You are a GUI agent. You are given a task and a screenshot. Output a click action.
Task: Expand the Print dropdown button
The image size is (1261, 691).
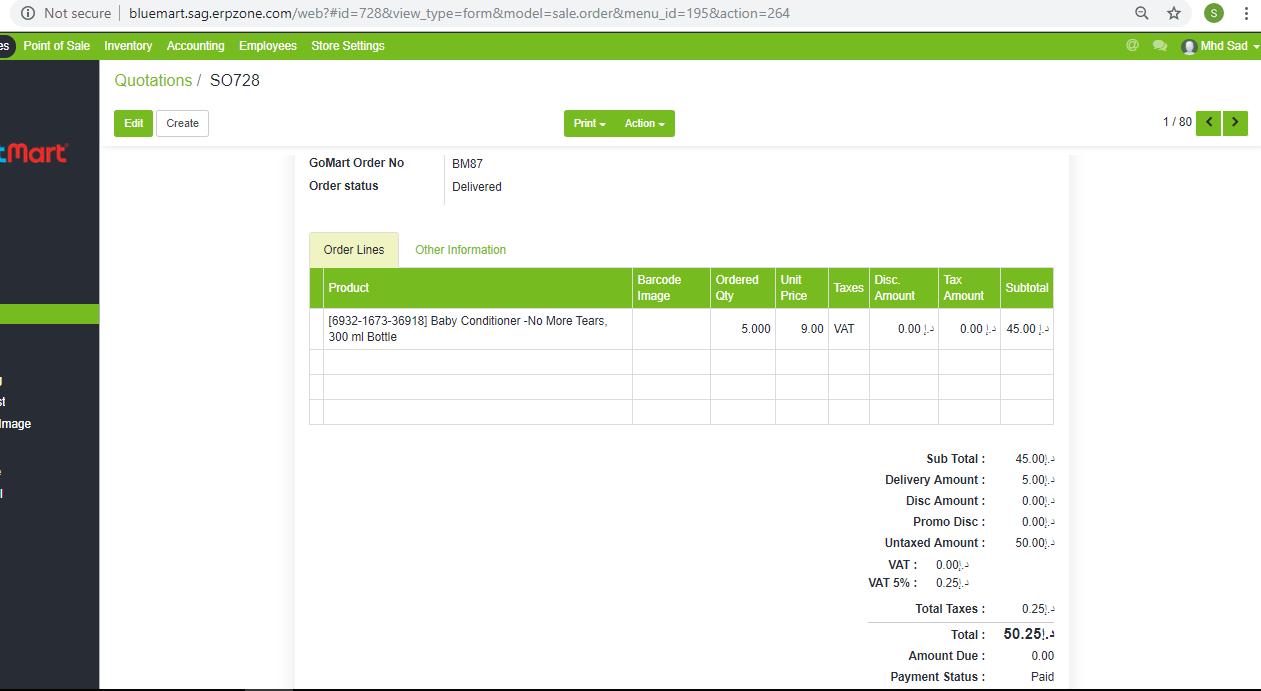[590, 123]
